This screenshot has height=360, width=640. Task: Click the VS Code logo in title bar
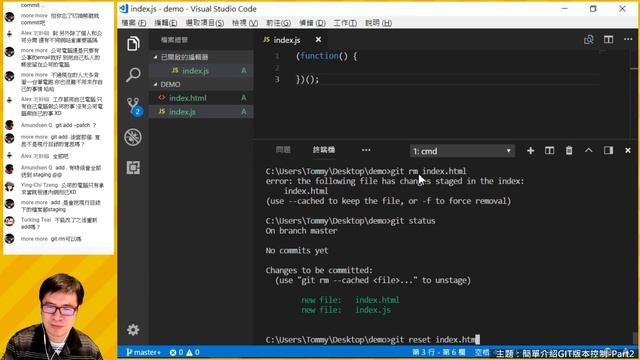pos(124,9)
